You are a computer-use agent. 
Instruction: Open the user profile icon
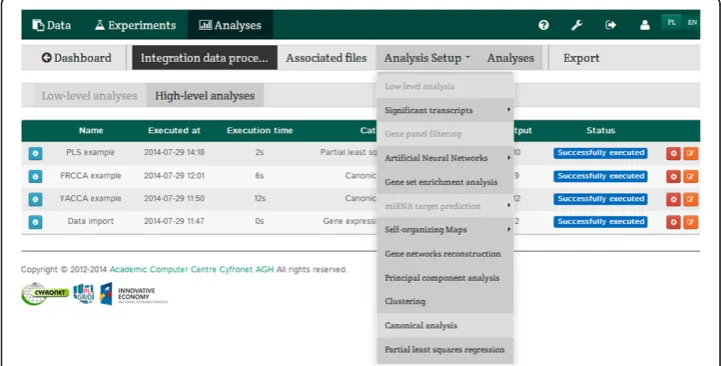pos(645,25)
